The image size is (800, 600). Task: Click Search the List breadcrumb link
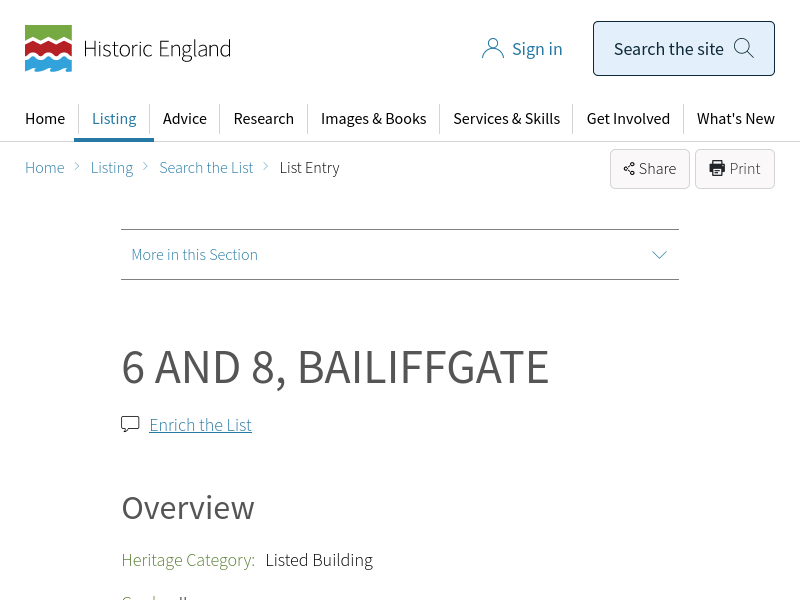206,168
